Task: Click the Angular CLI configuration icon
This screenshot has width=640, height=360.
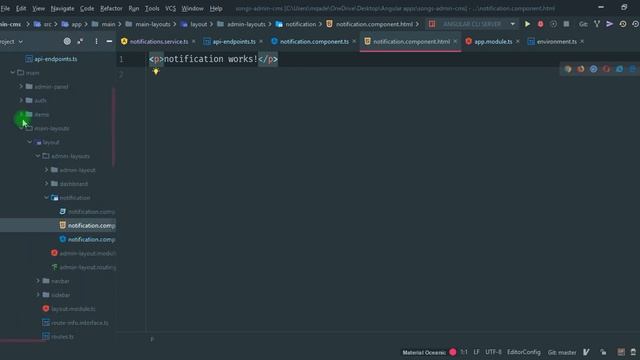Action: [432, 24]
